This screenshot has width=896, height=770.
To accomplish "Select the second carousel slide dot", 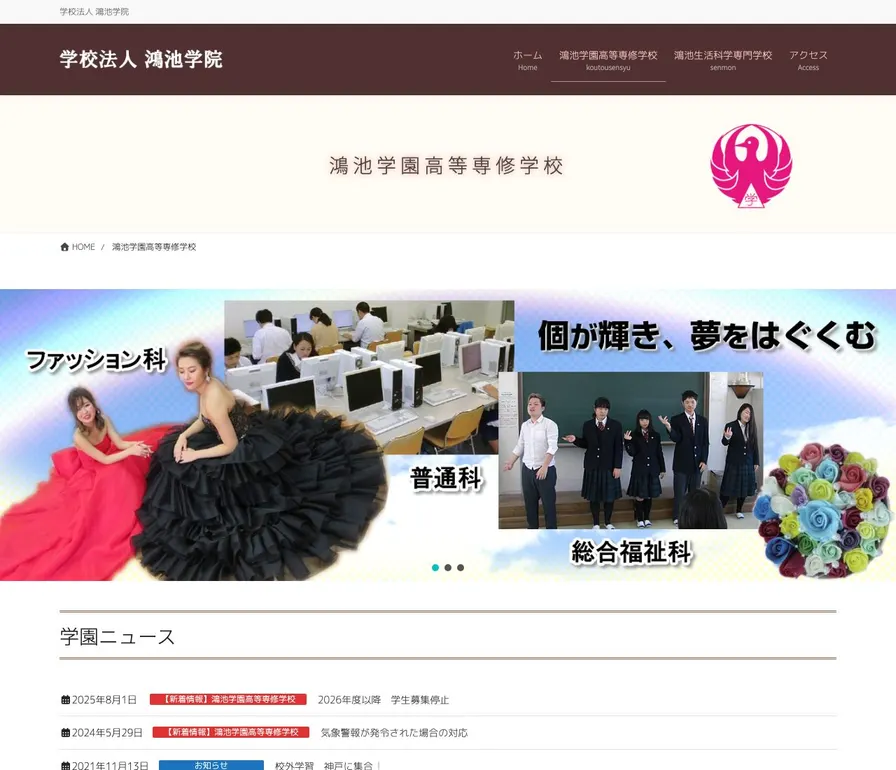I will click(x=448, y=567).
